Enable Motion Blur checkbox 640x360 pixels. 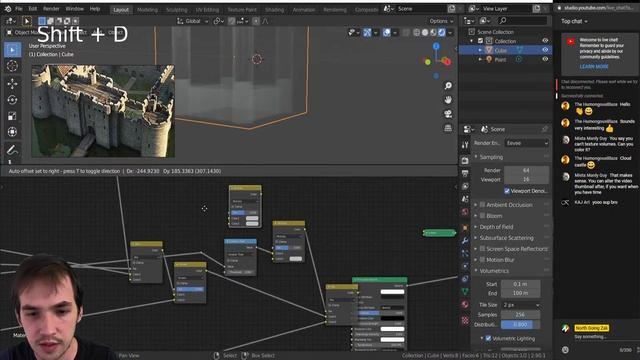pyautogui.click(x=482, y=260)
